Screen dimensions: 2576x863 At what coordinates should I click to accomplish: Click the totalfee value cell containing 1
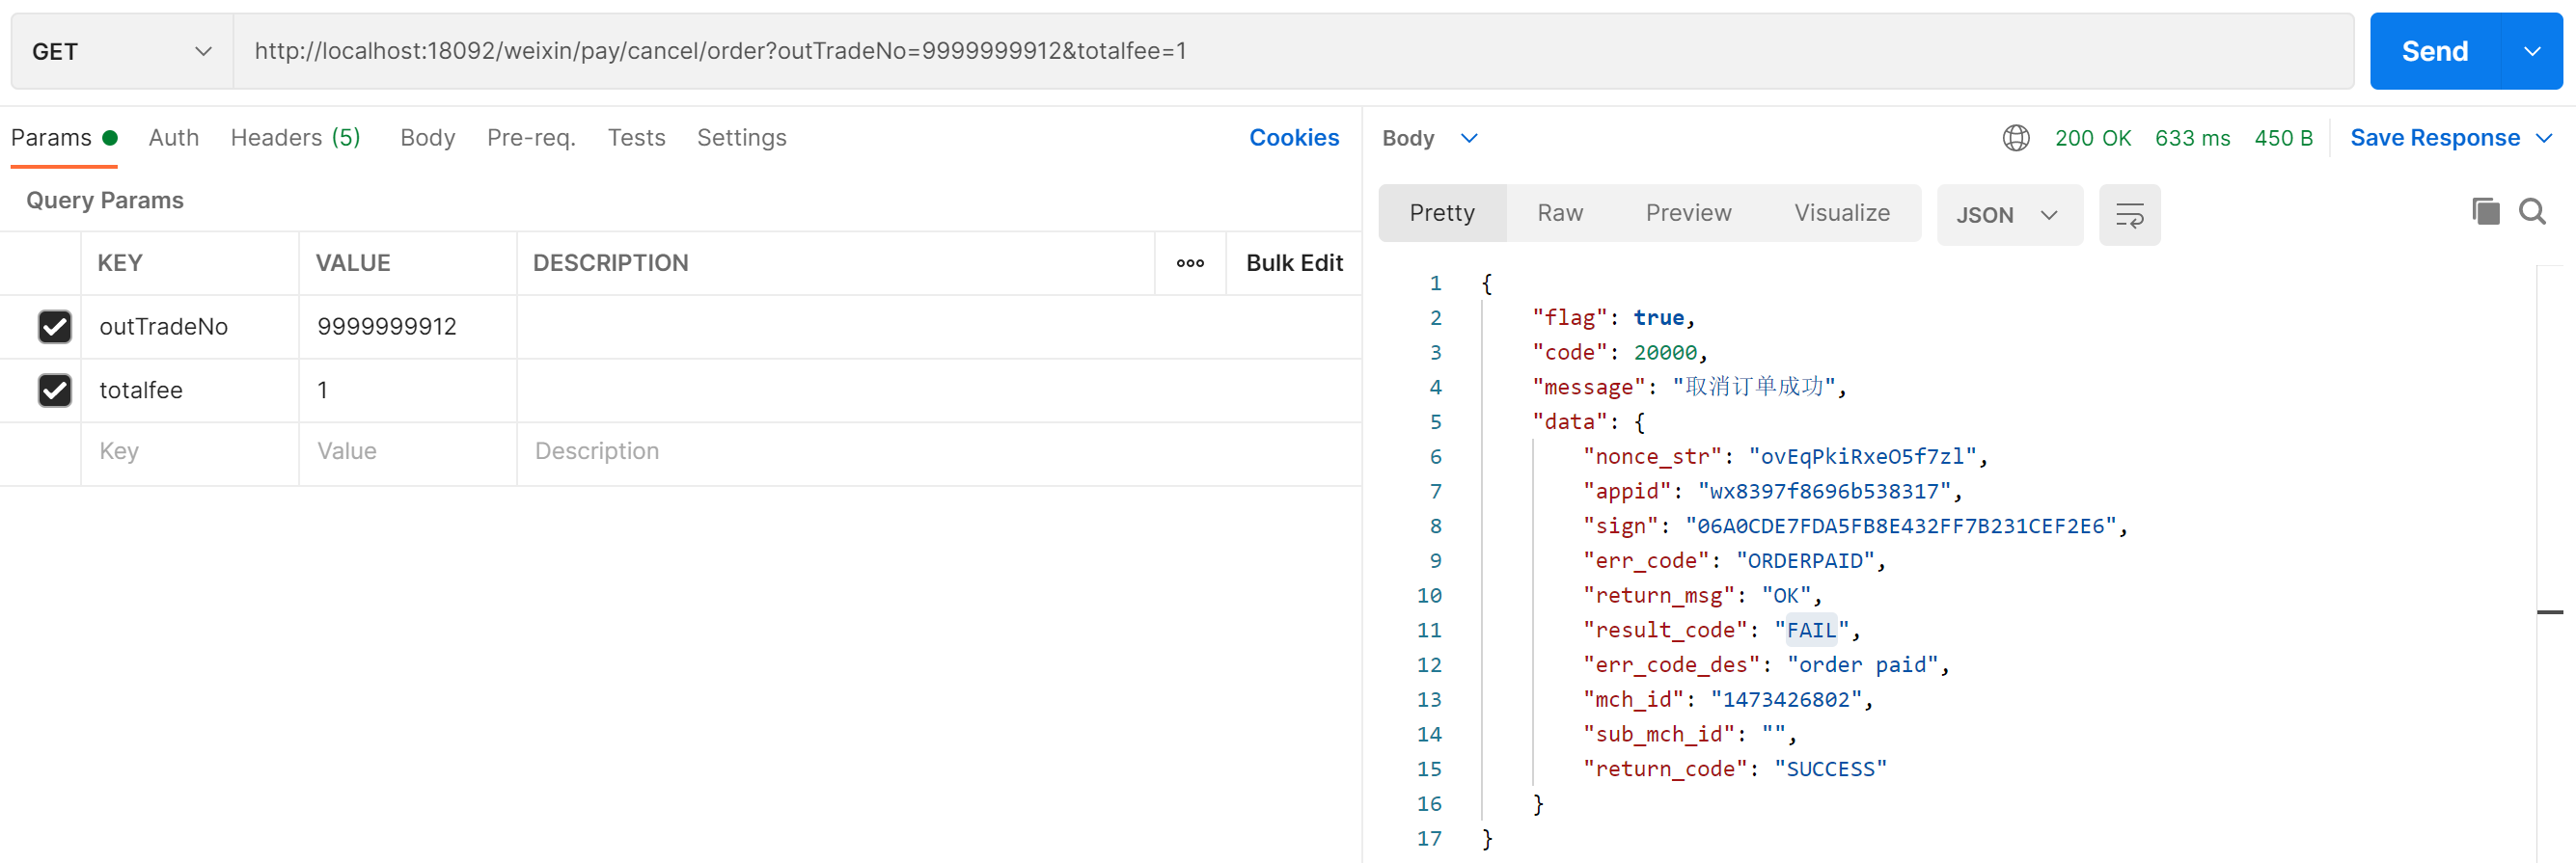(x=407, y=390)
